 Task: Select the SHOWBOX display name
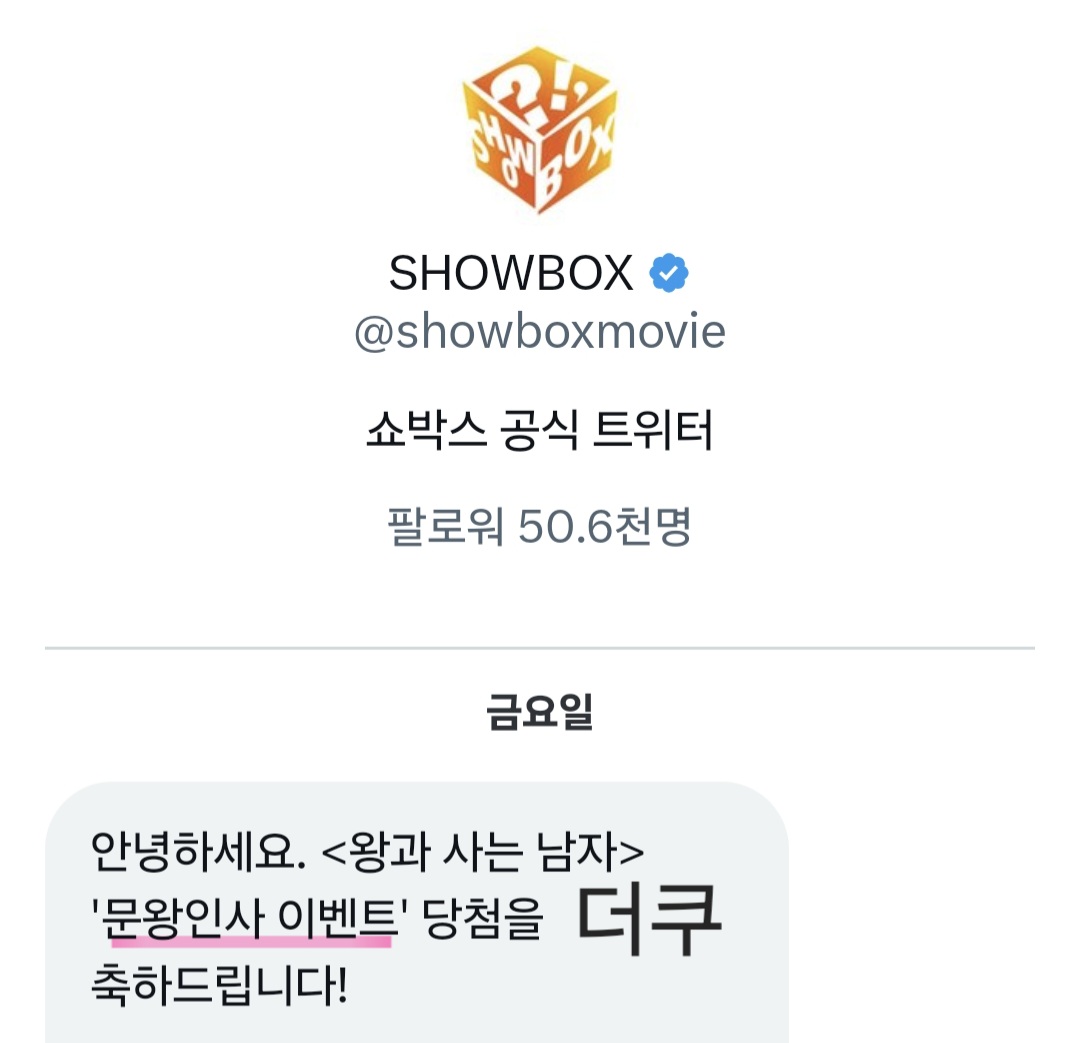(x=510, y=273)
